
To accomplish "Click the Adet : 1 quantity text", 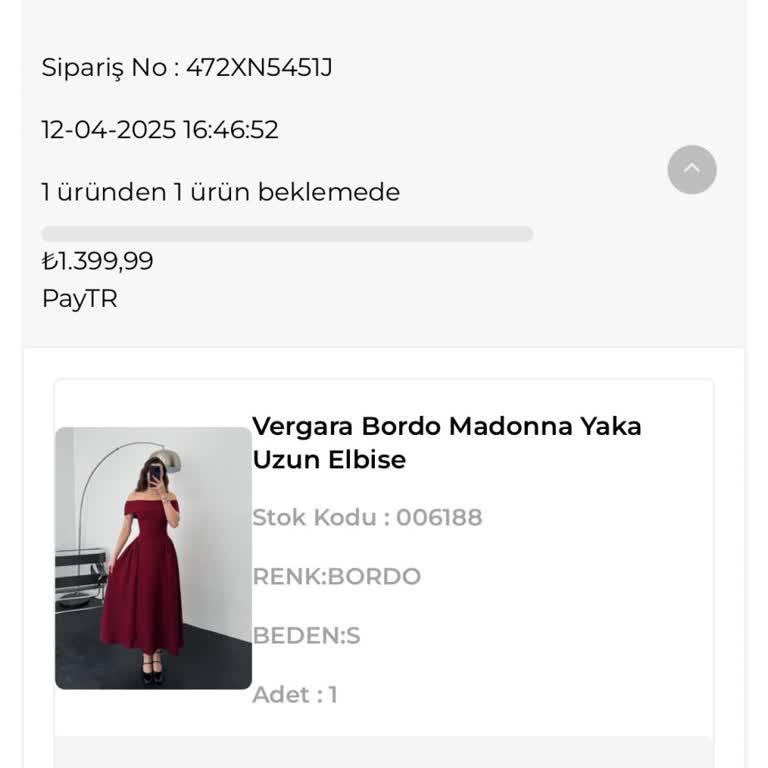I will 295,694.
